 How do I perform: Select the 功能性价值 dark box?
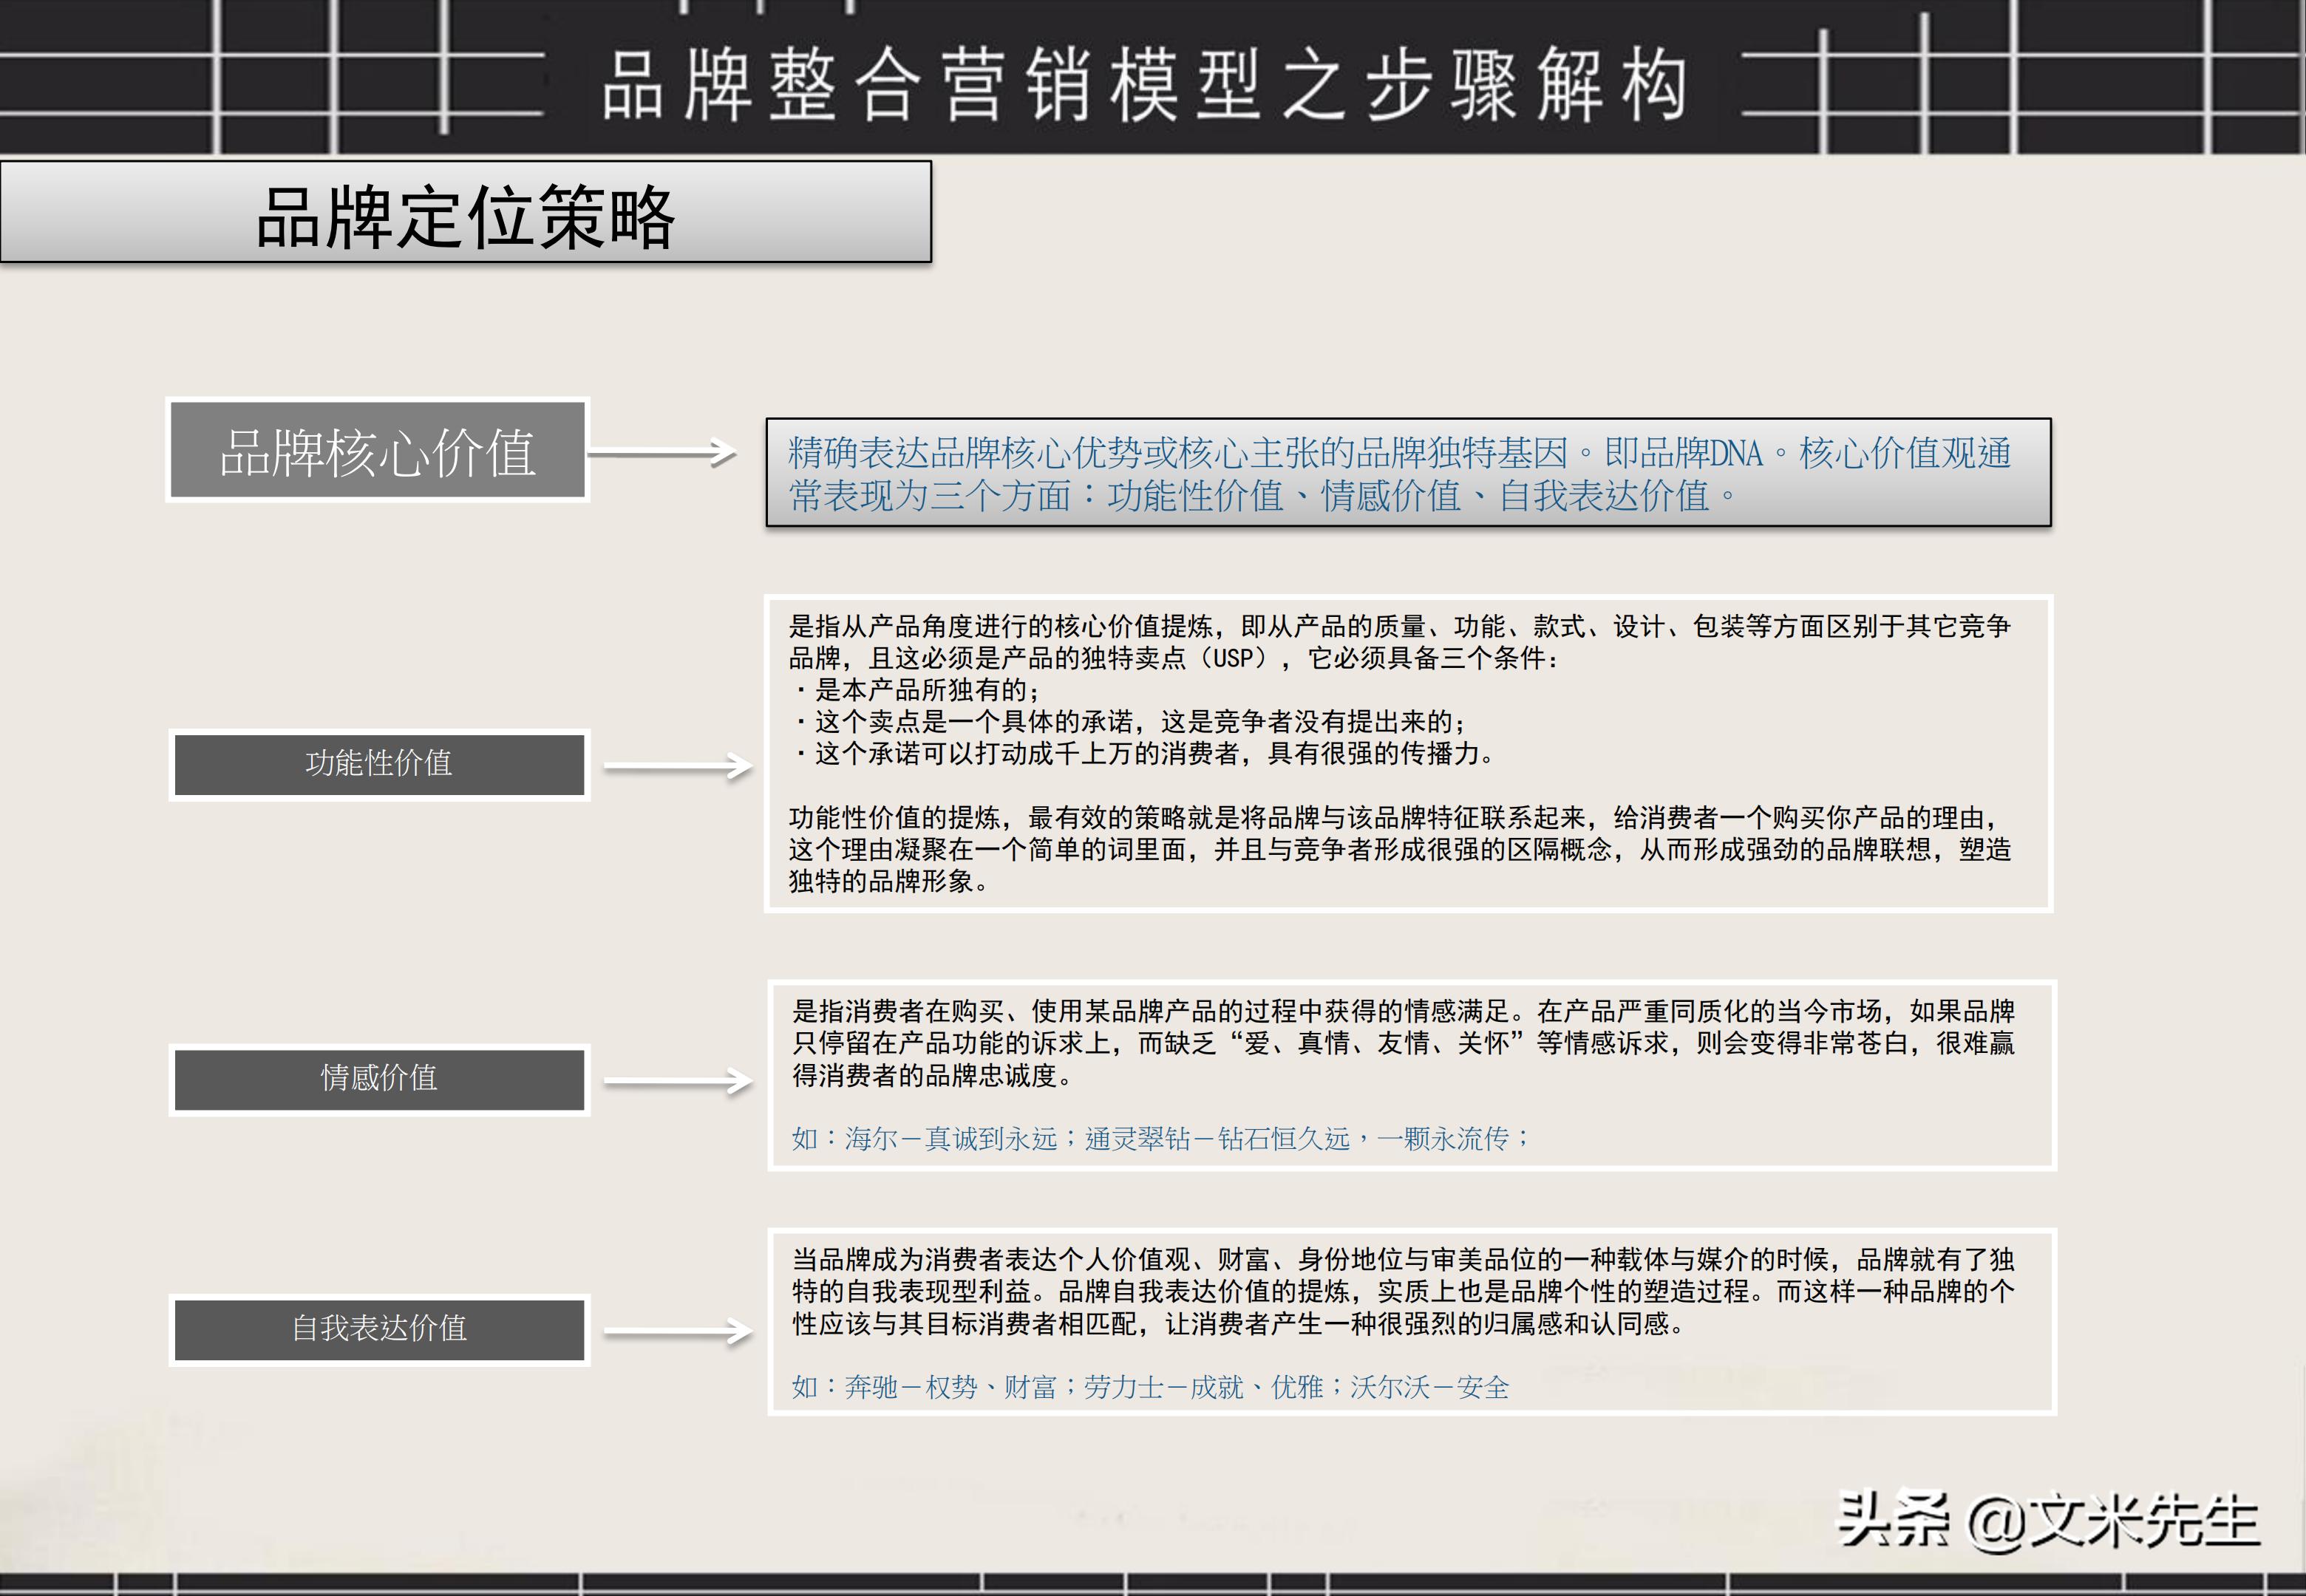click(378, 765)
